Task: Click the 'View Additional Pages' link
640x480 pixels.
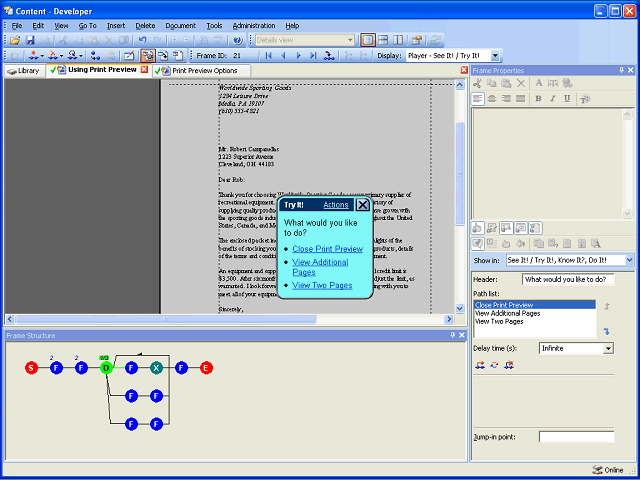Action: pyautogui.click(x=320, y=267)
